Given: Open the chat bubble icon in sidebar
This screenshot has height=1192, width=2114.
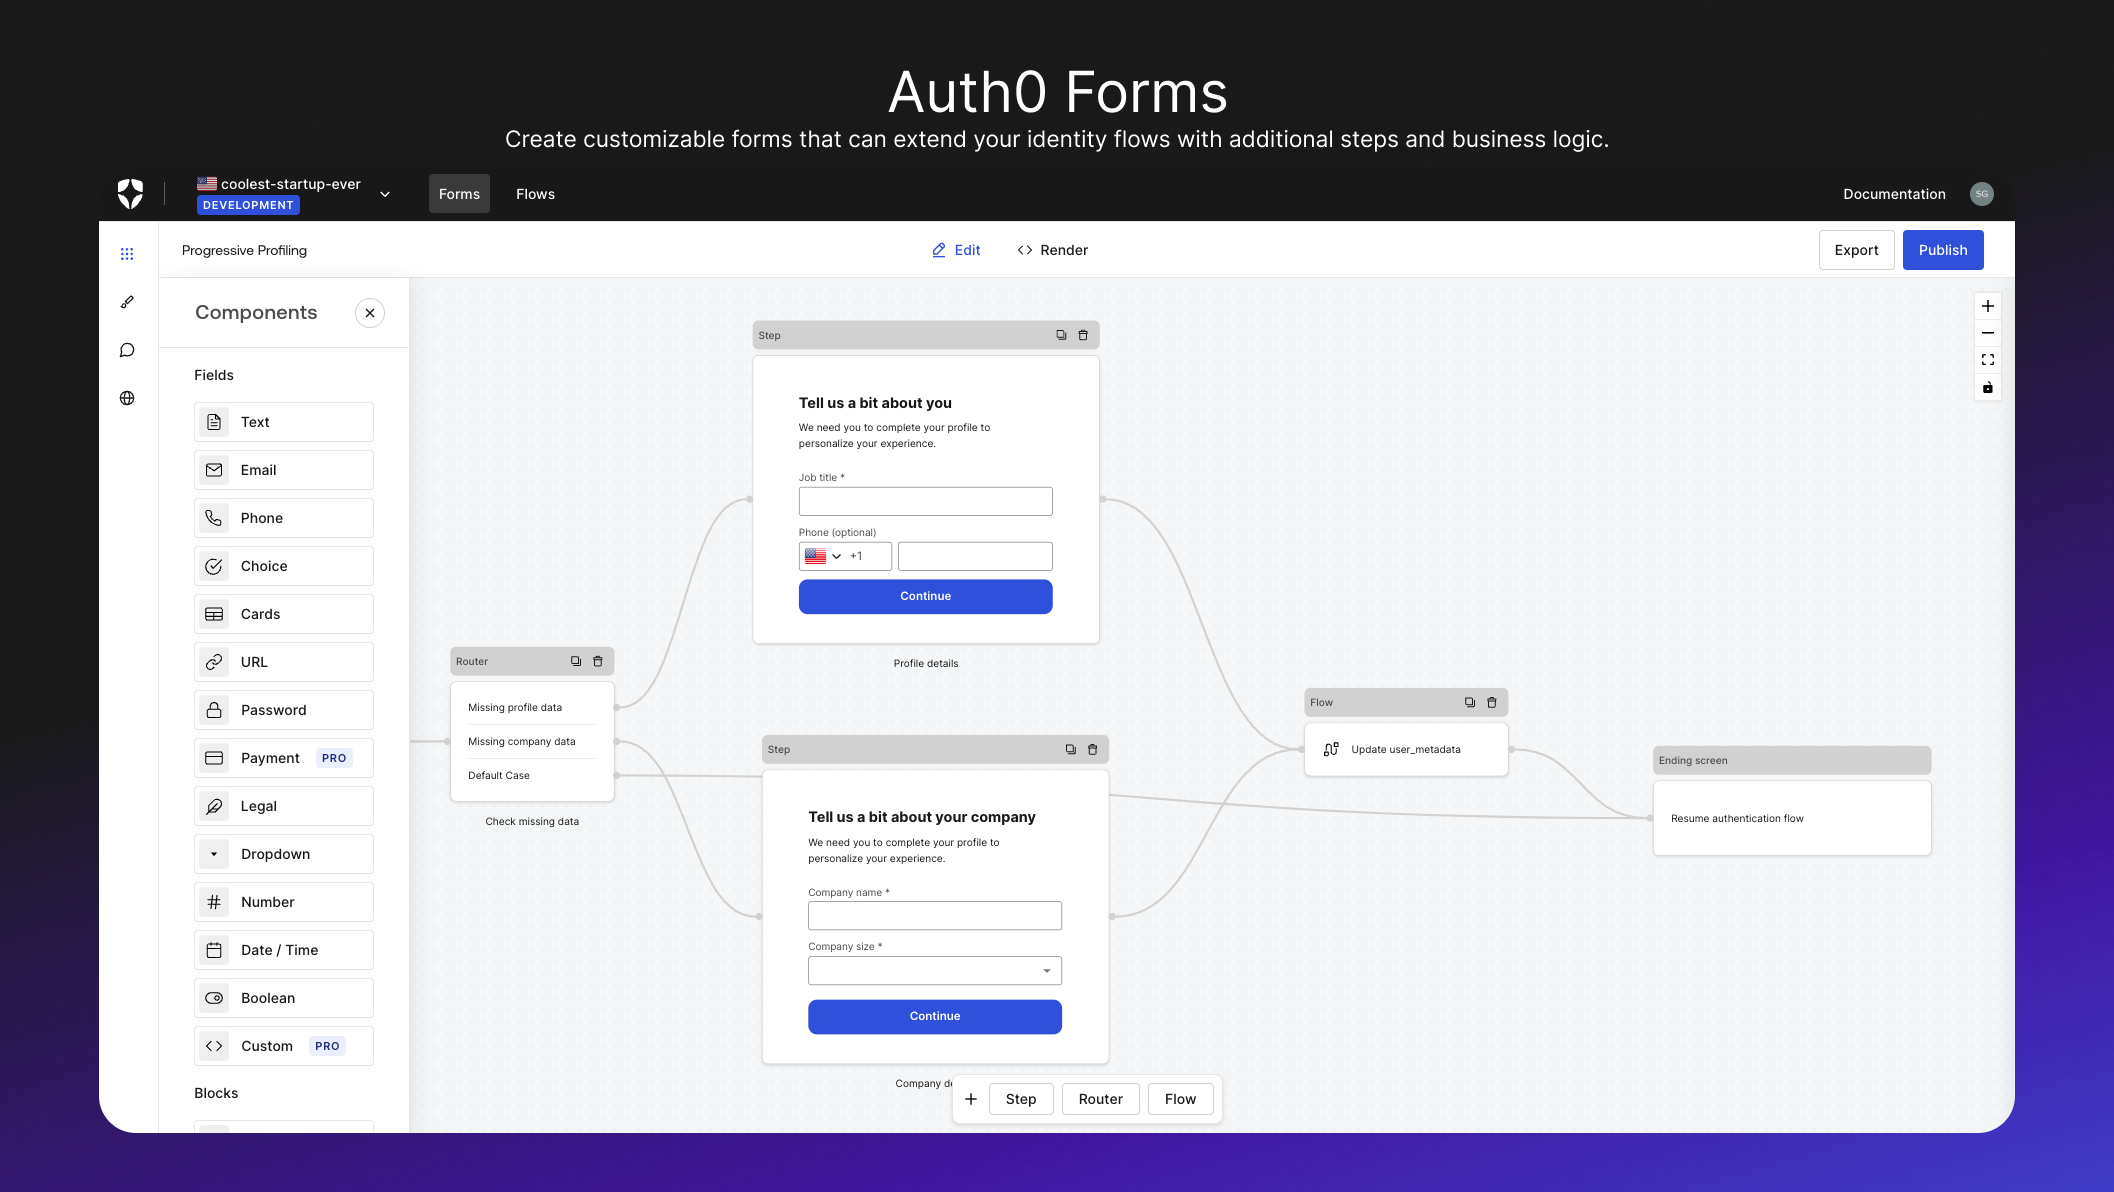Looking at the screenshot, I should [x=127, y=350].
